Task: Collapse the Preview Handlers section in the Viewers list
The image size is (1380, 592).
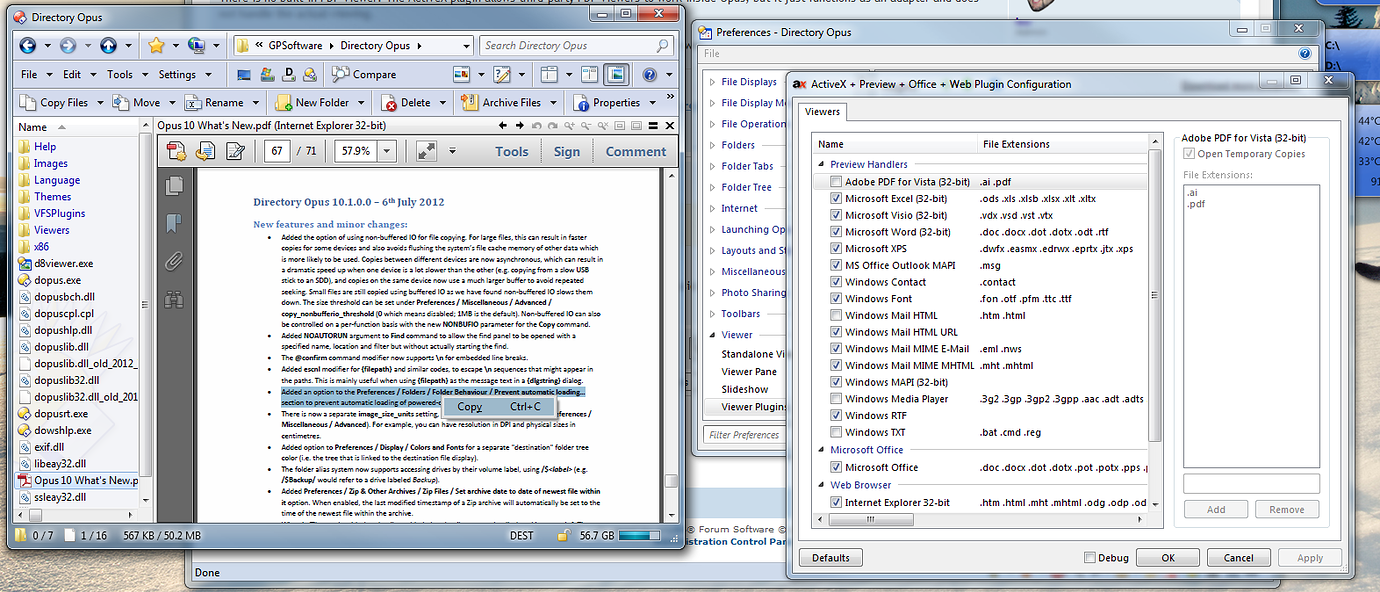Action: click(x=823, y=164)
